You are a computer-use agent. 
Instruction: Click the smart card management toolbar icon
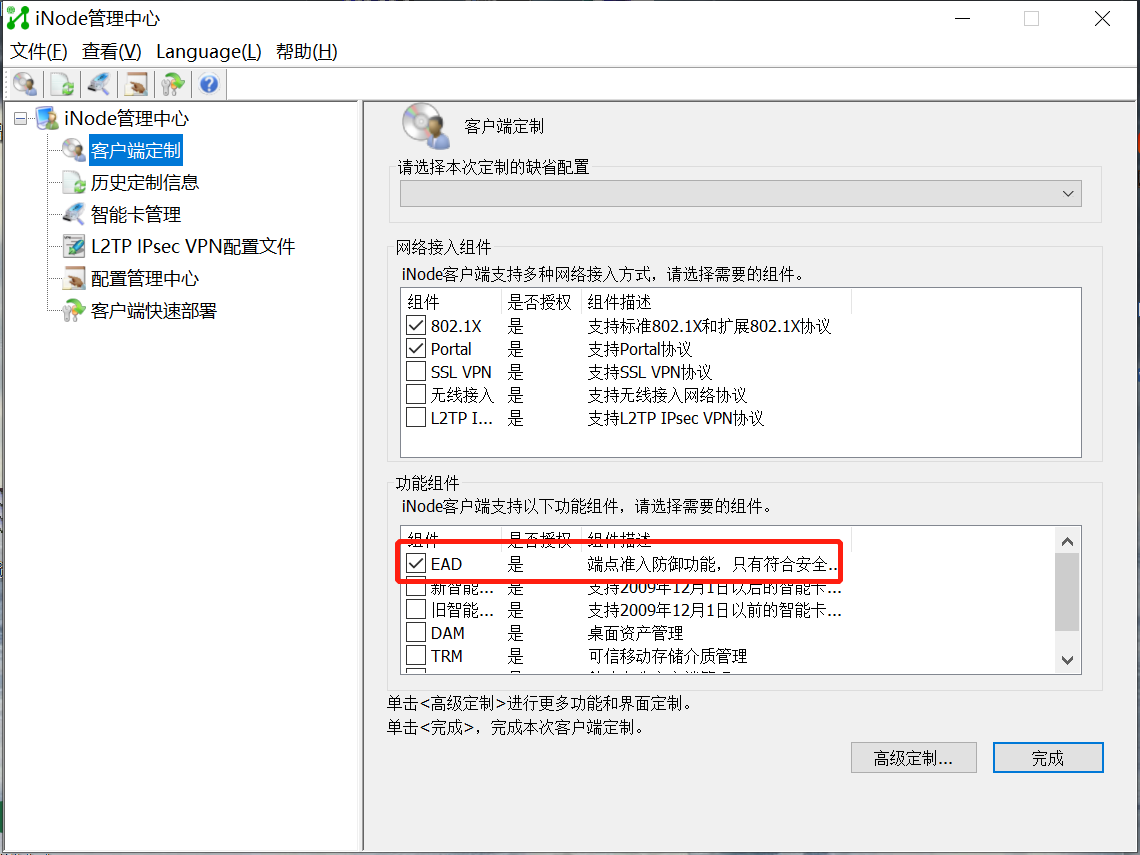click(x=99, y=84)
